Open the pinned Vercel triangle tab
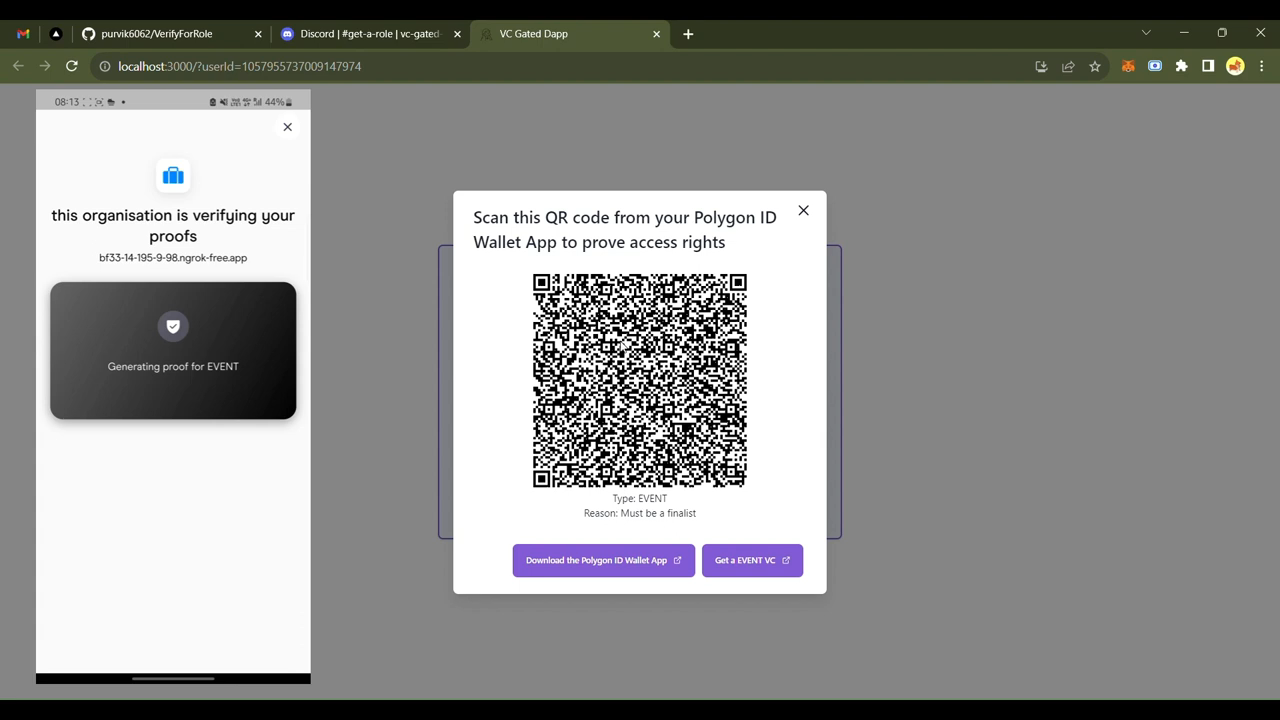Screen dimensions: 1280x720 (56, 34)
